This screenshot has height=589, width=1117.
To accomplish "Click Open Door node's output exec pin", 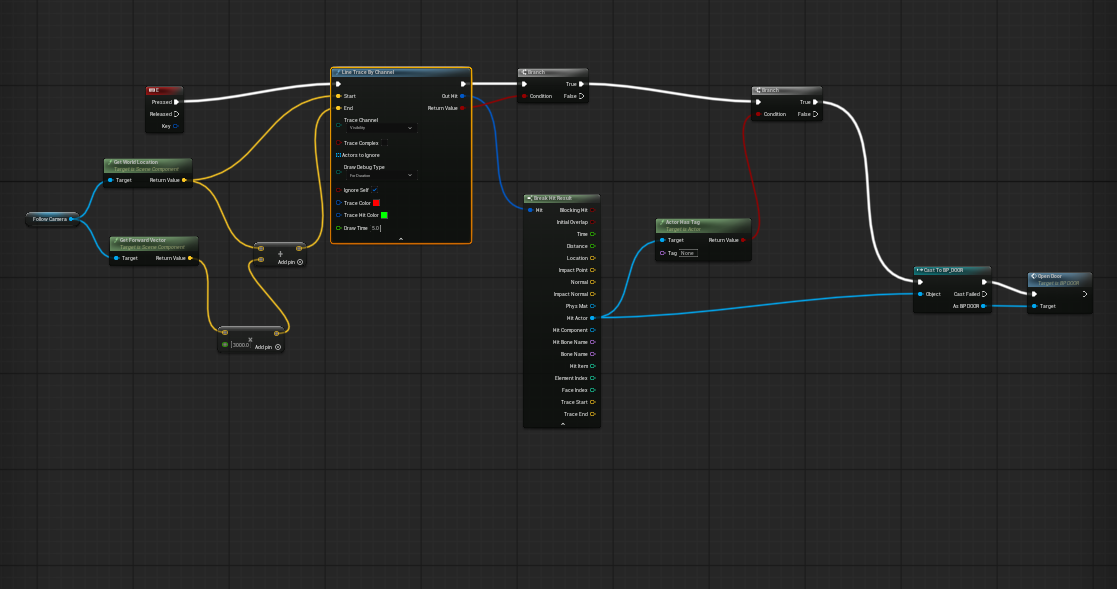I will pos(1084,294).
